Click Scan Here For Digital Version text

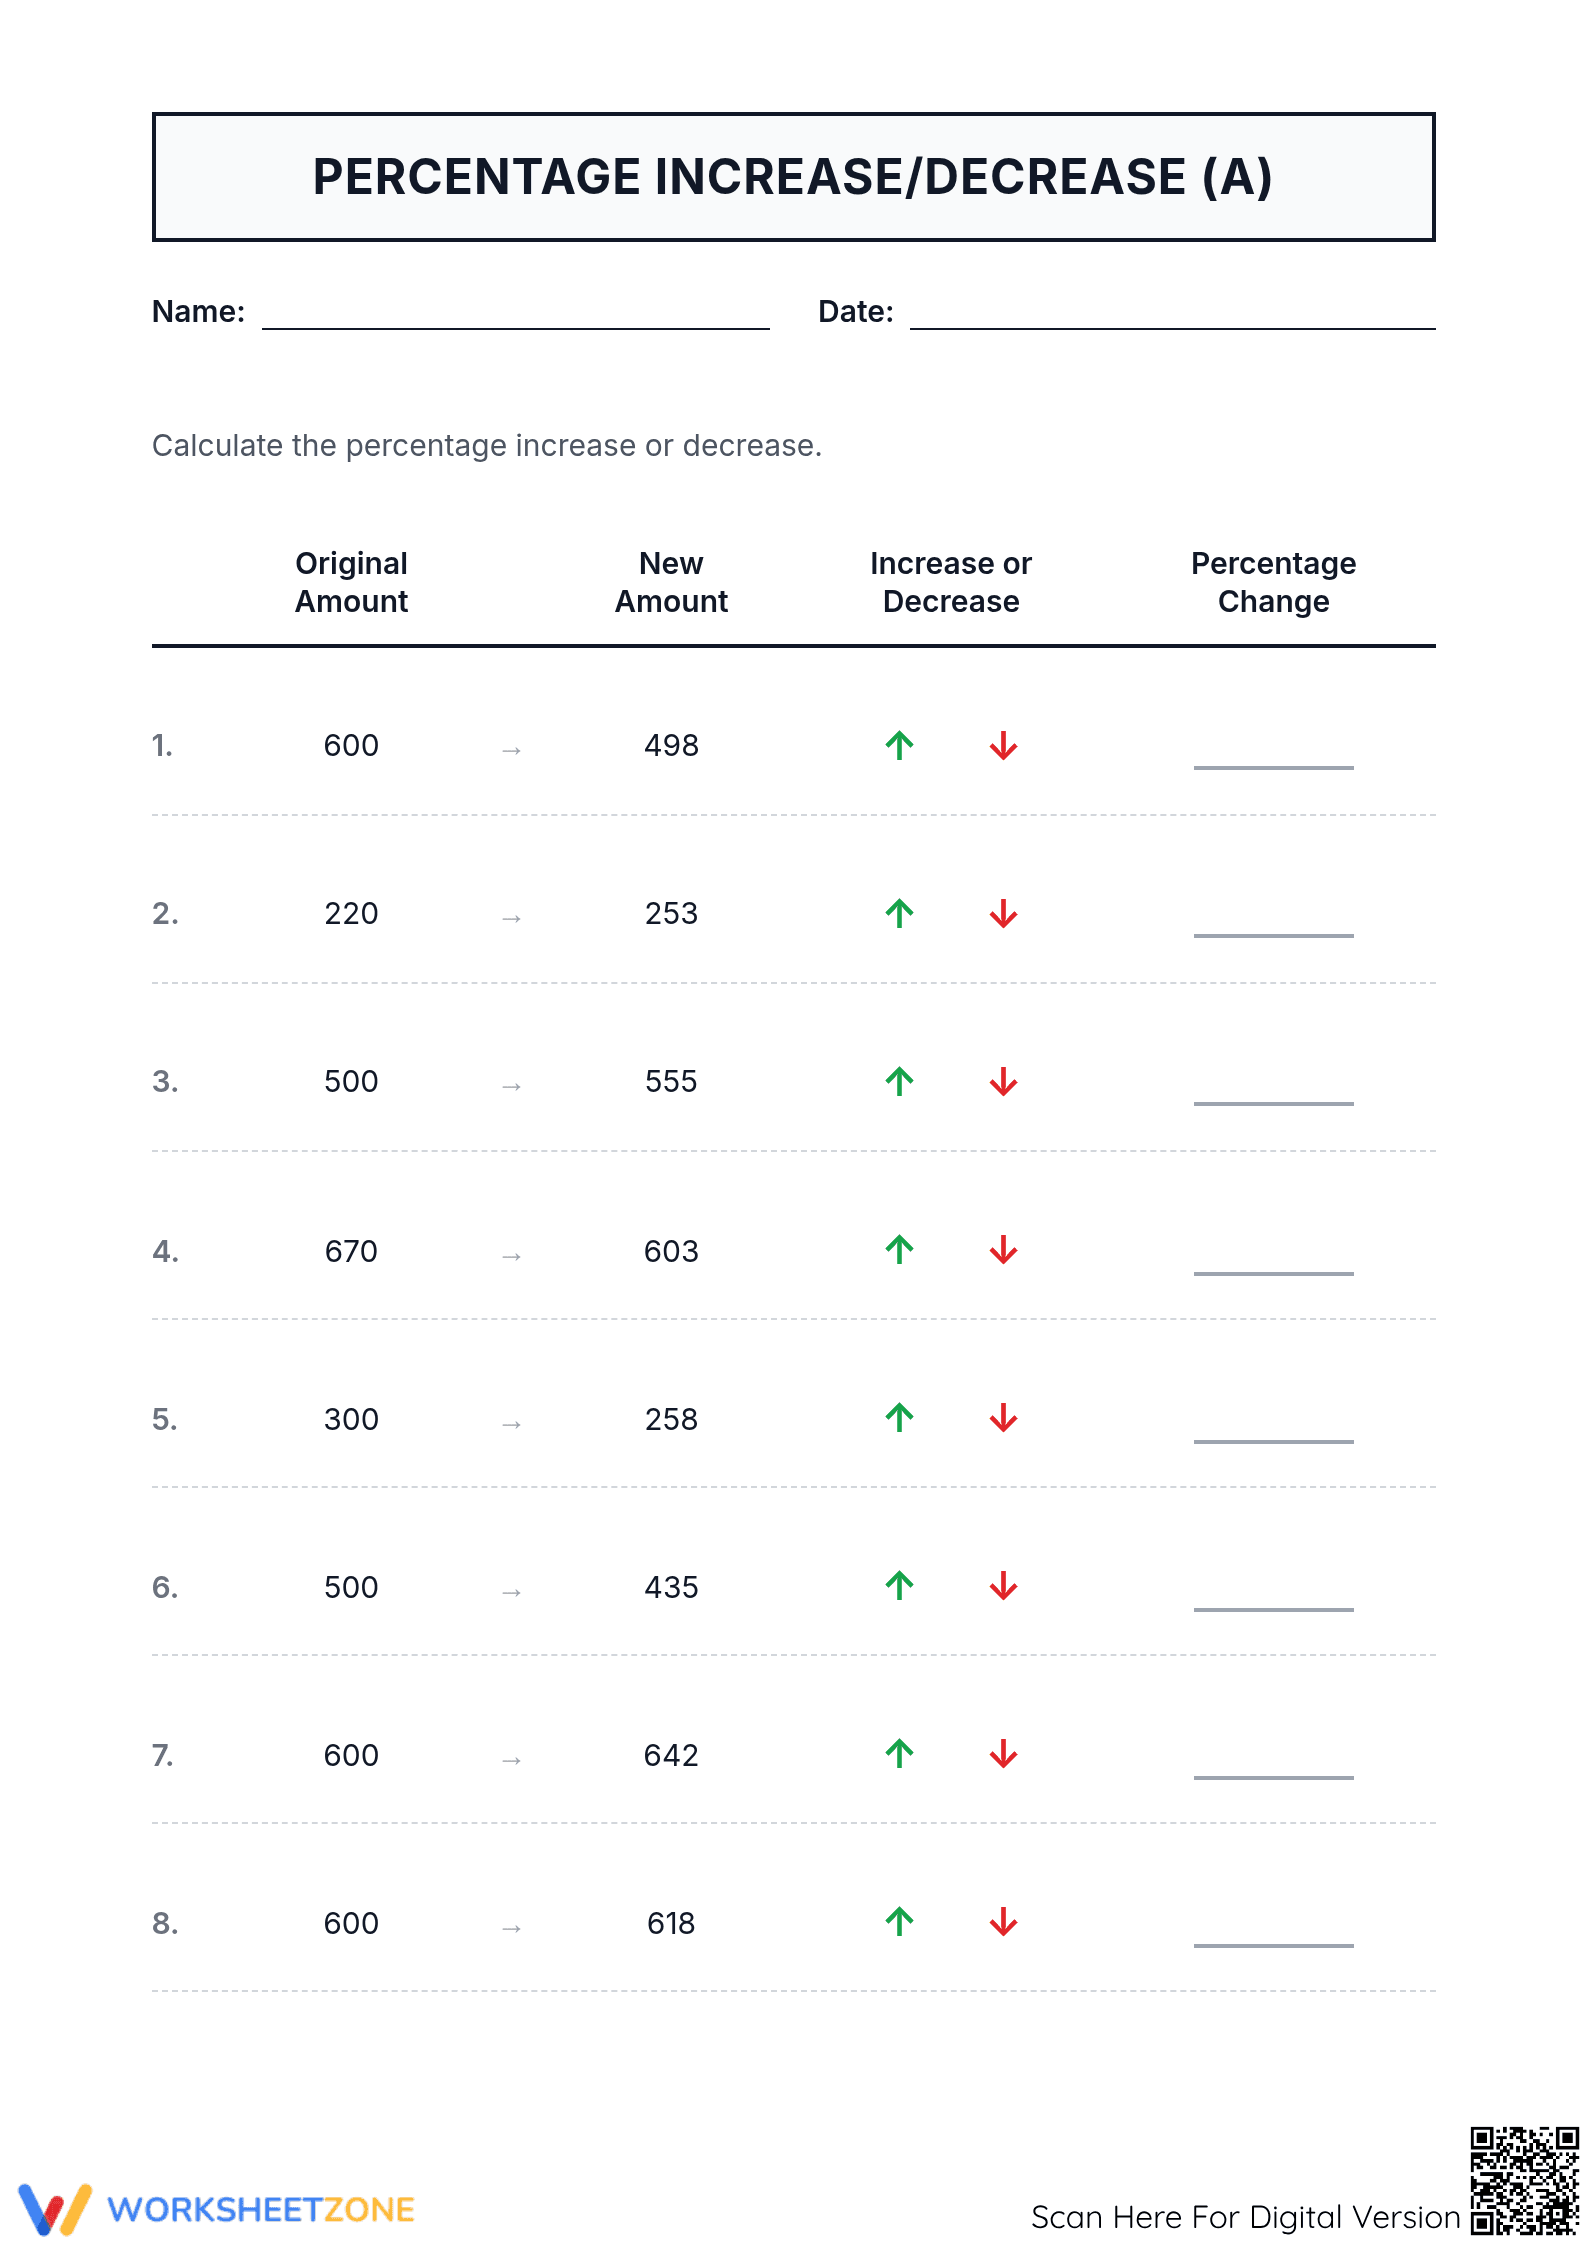tap(1245, 2217)
